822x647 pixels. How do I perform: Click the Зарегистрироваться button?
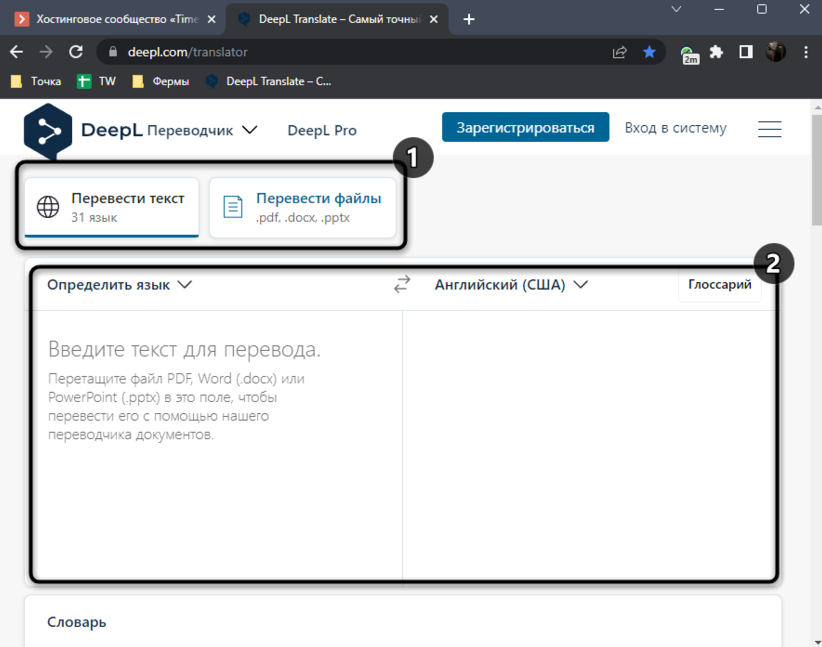click(525, 127)
